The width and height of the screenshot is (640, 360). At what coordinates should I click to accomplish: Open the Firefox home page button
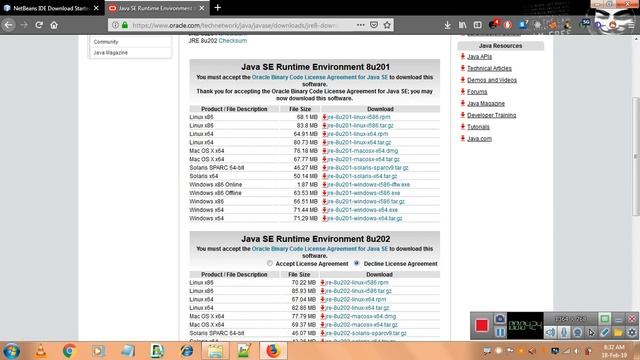tap(54, 25)
